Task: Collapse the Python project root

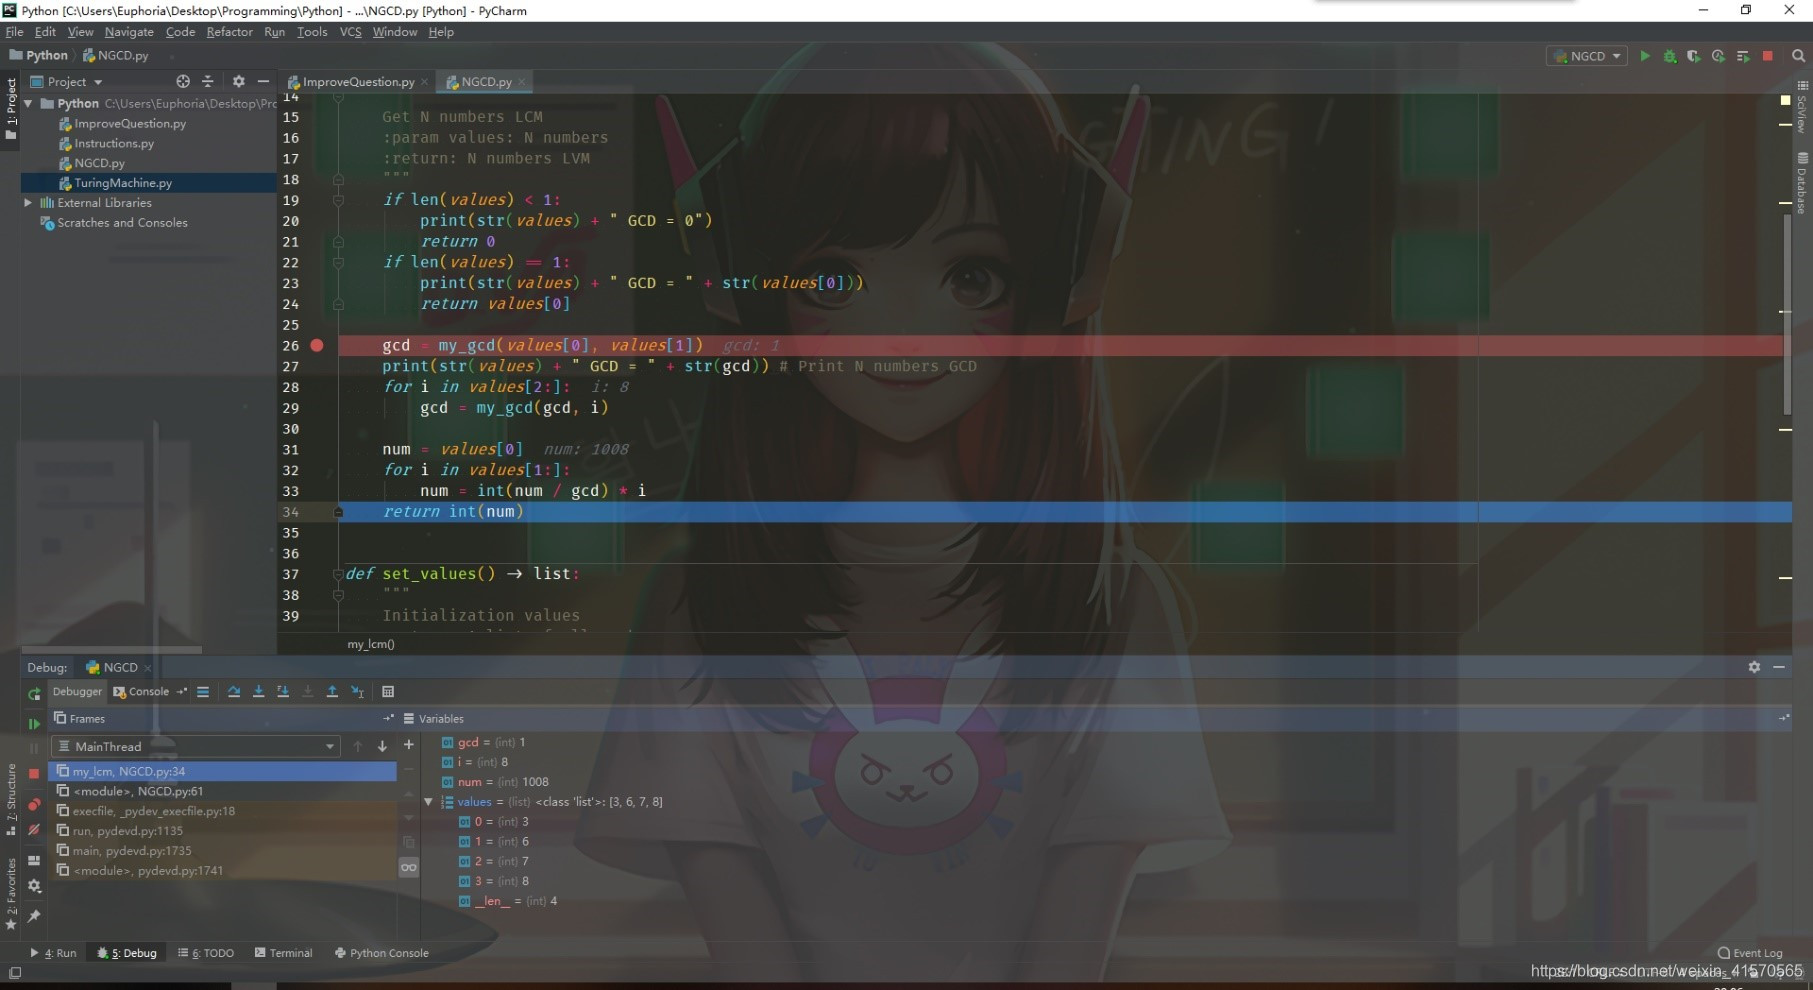Action: pyautogui.click(x=28, y=103)
